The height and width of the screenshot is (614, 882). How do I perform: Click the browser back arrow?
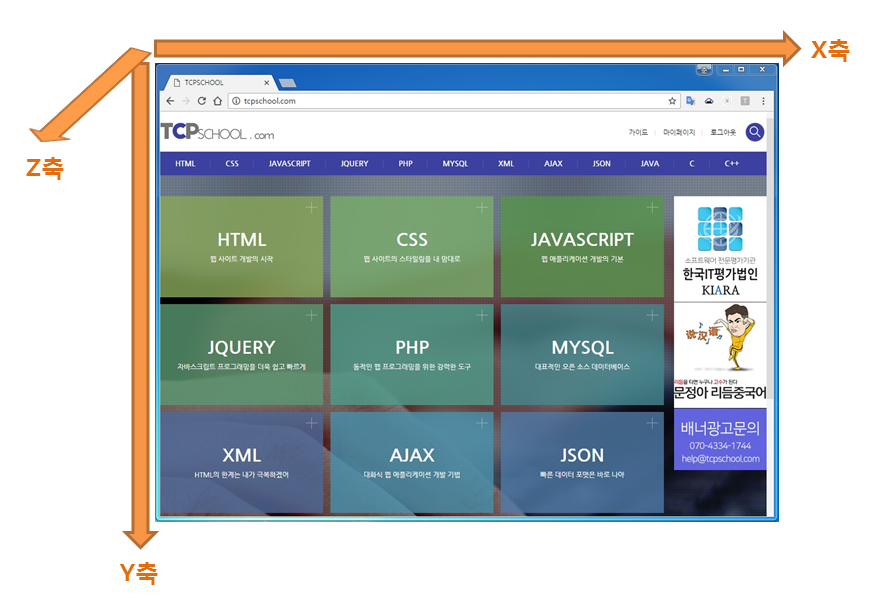(170, 101)
